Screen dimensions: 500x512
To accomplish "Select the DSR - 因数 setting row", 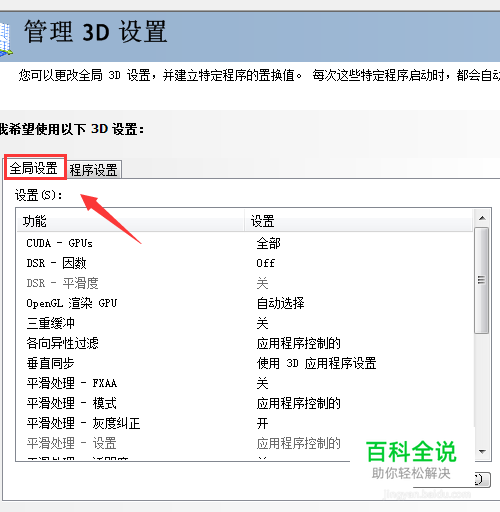I will pyautogui.click(x=245, y=263).
